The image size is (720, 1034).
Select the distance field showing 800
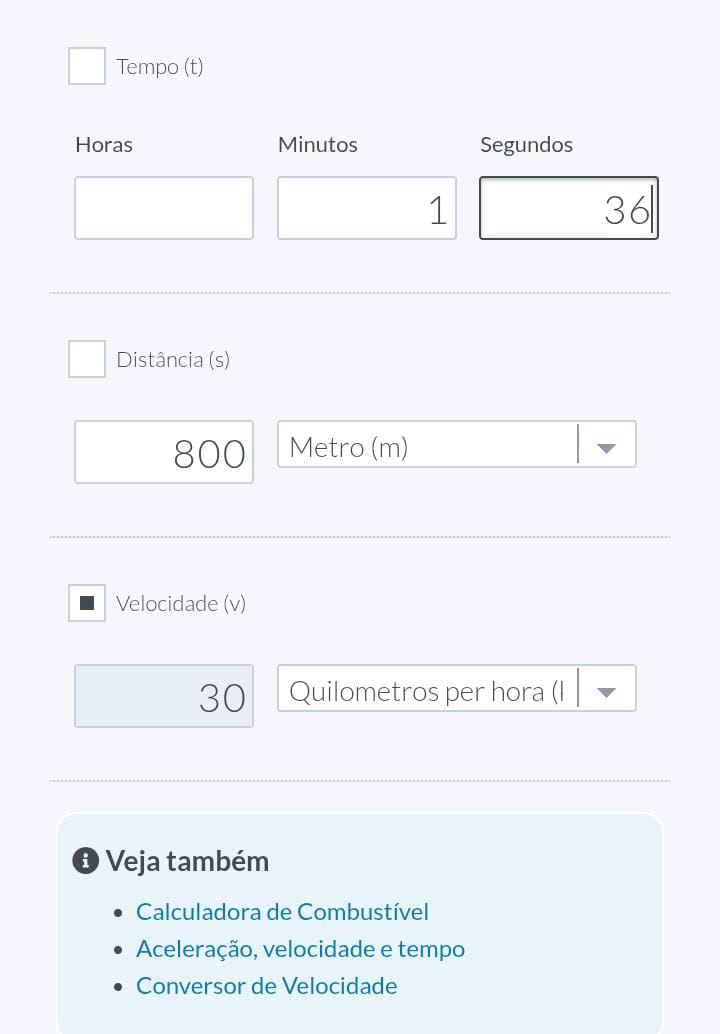click(164, 452)
